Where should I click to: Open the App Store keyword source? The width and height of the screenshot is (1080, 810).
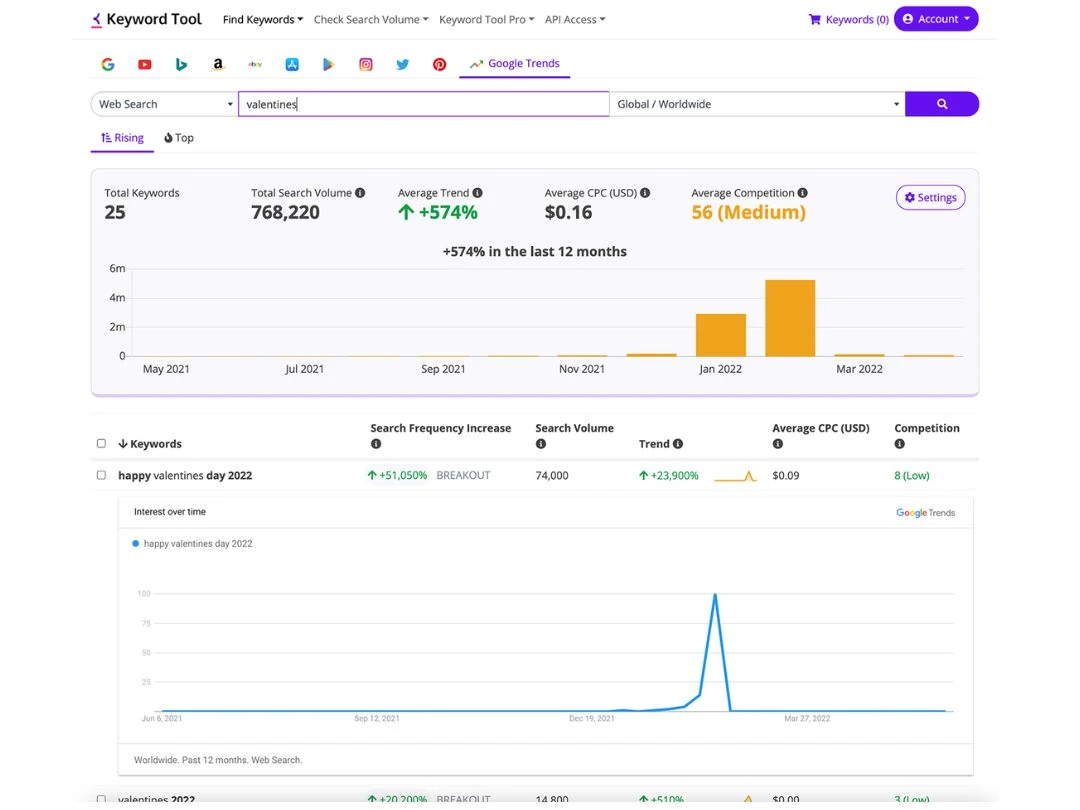point(292,63)
